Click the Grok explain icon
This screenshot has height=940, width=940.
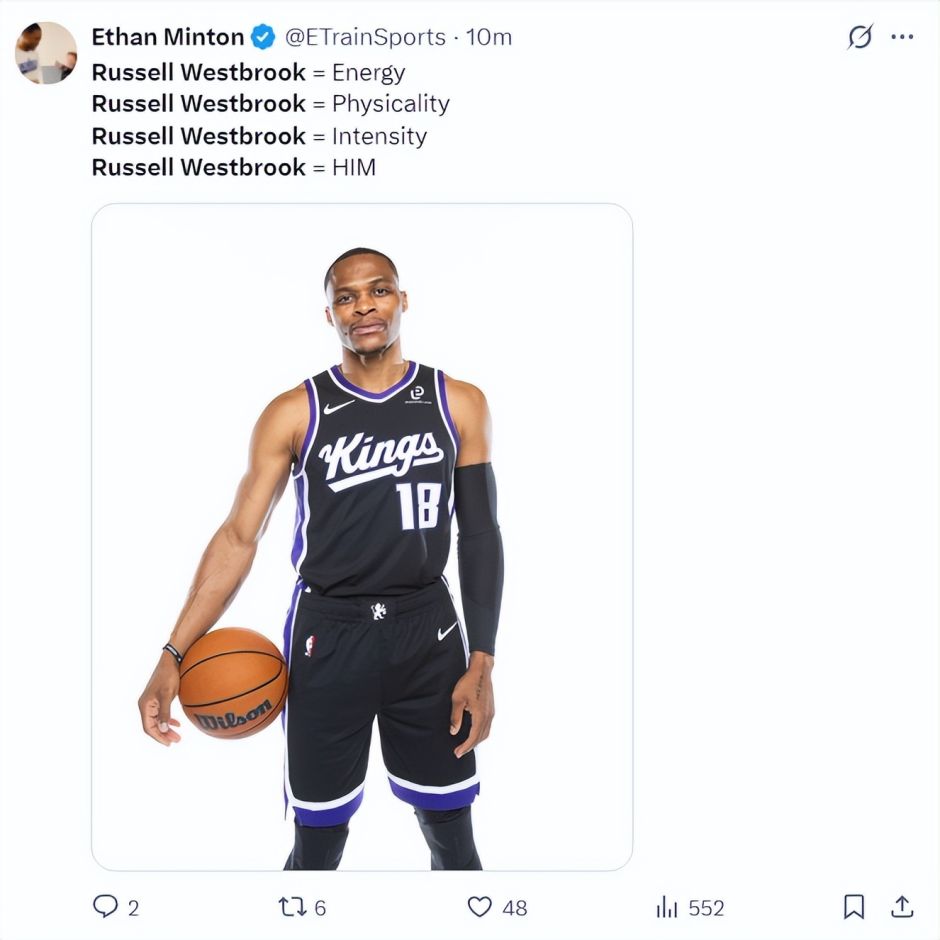pos(859,37)
